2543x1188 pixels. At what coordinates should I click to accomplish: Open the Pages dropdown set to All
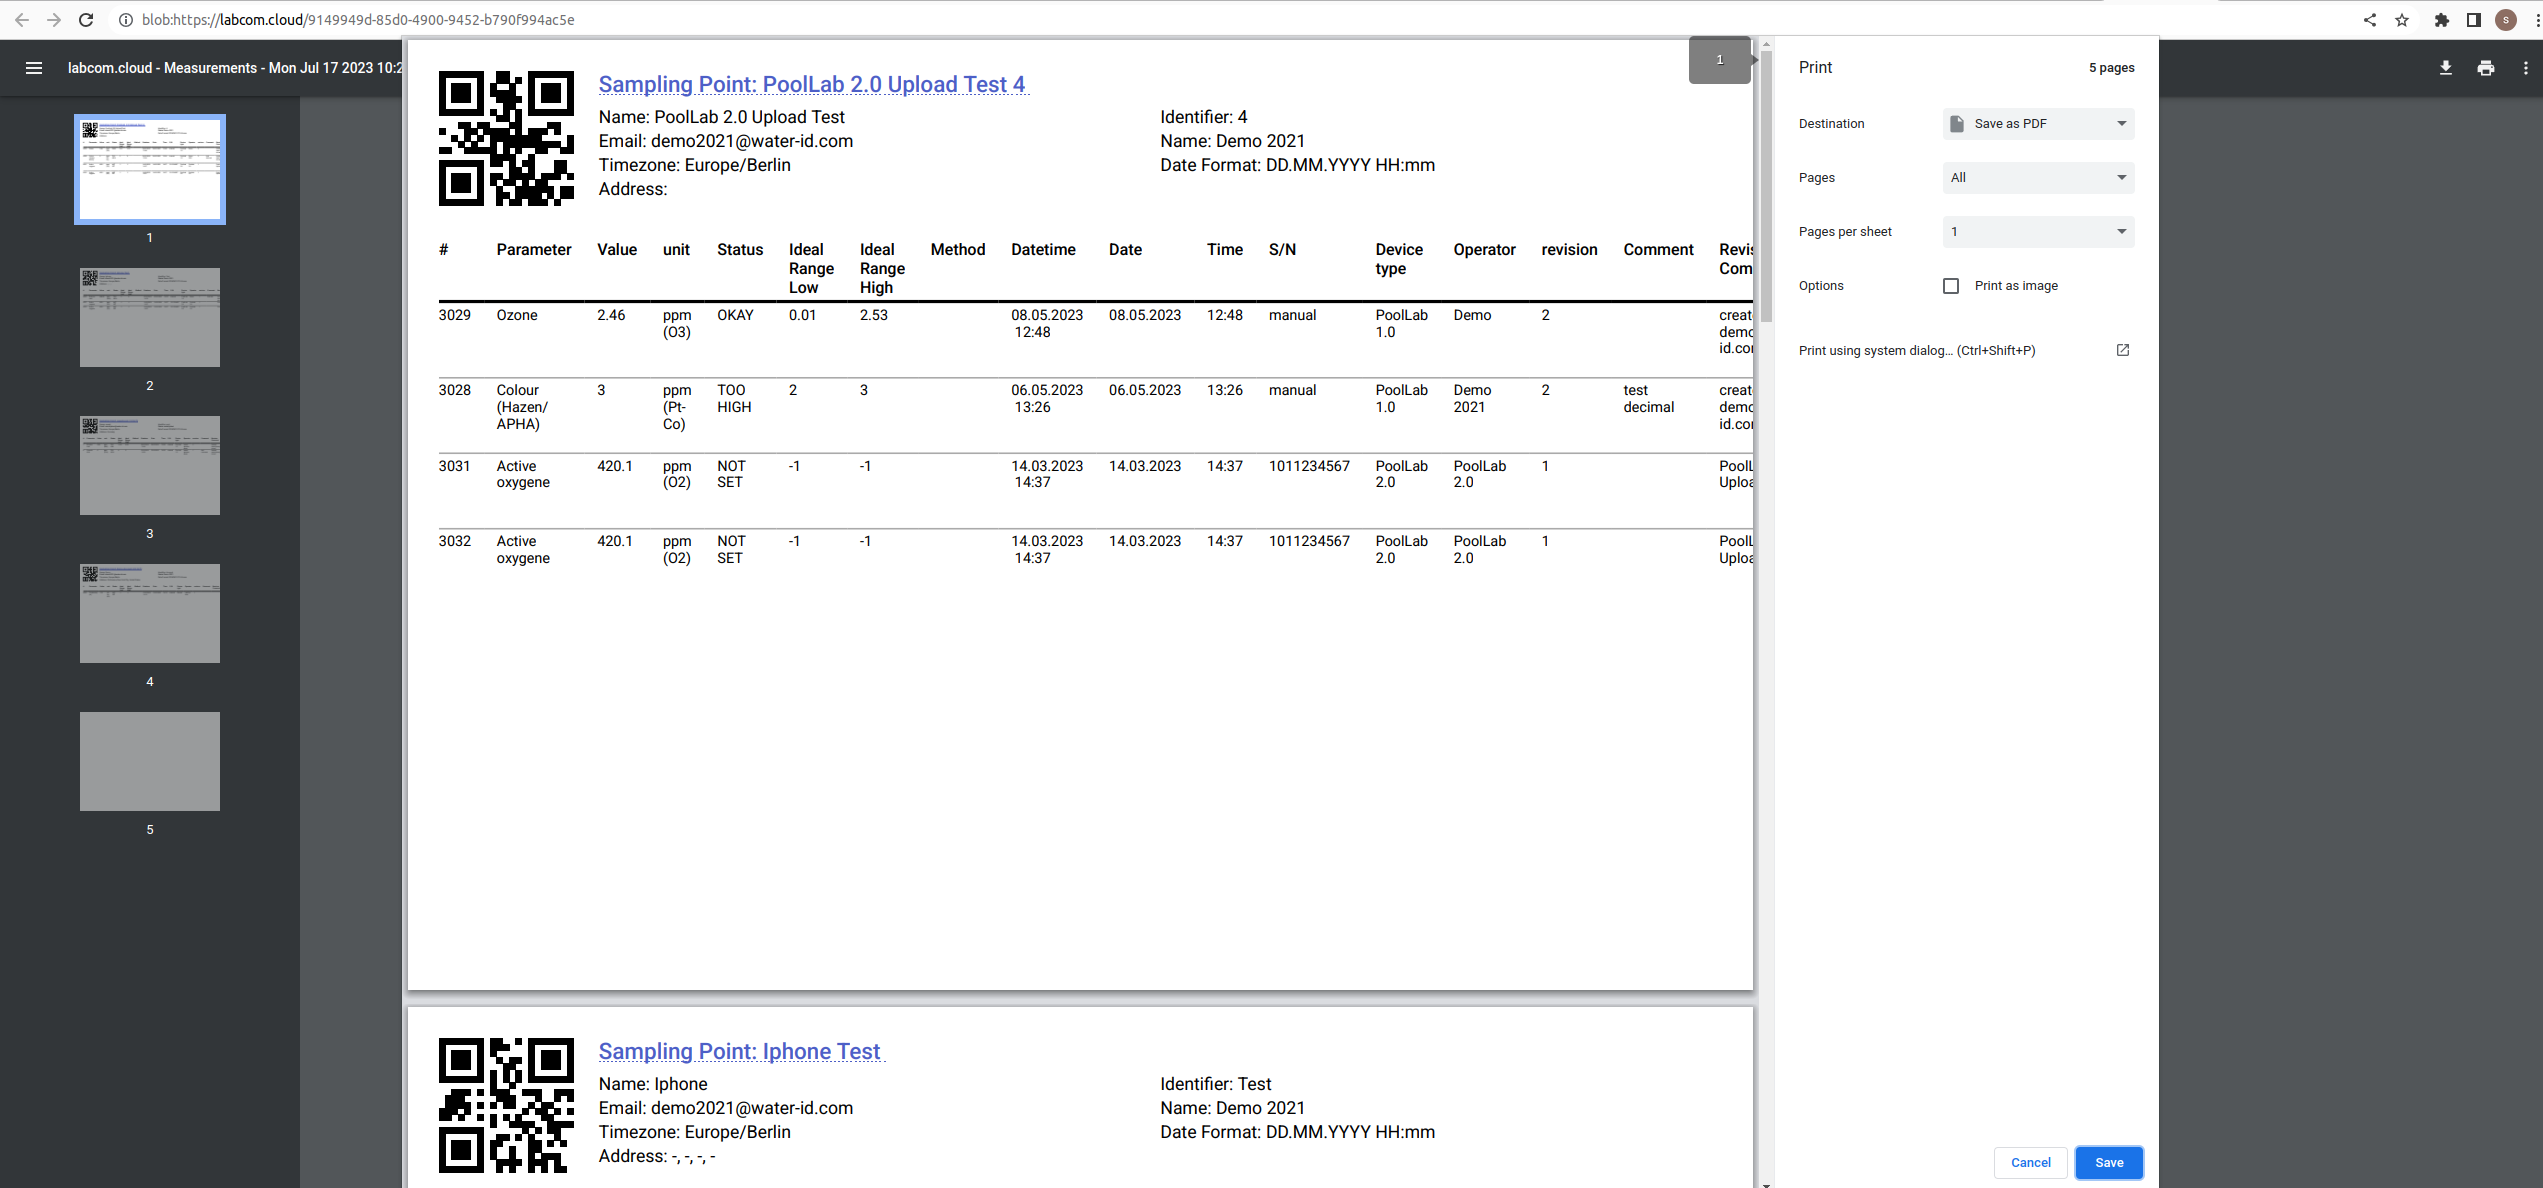[x=2038, y=178]
